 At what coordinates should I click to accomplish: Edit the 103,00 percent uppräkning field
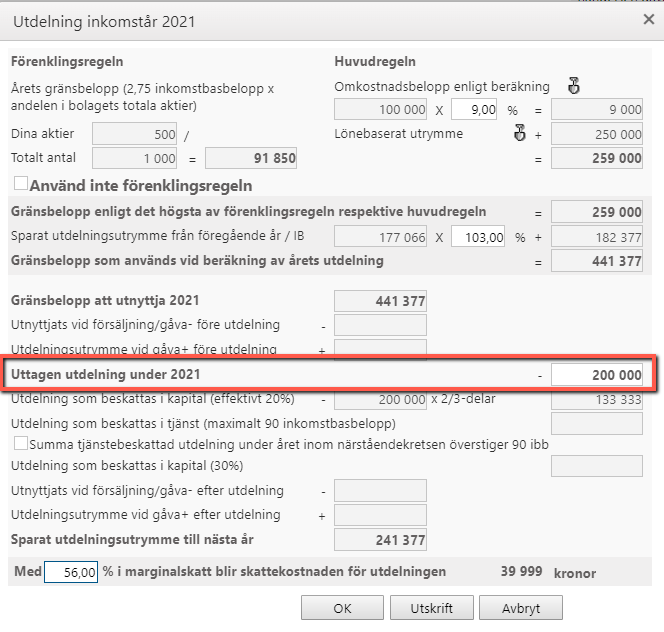(478, 237)
